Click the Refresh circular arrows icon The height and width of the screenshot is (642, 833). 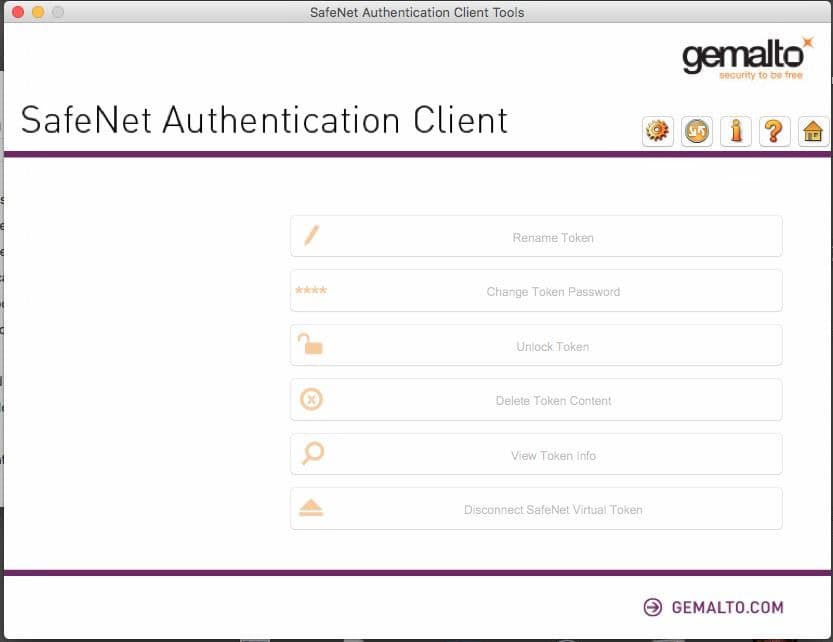coord(696,131)
